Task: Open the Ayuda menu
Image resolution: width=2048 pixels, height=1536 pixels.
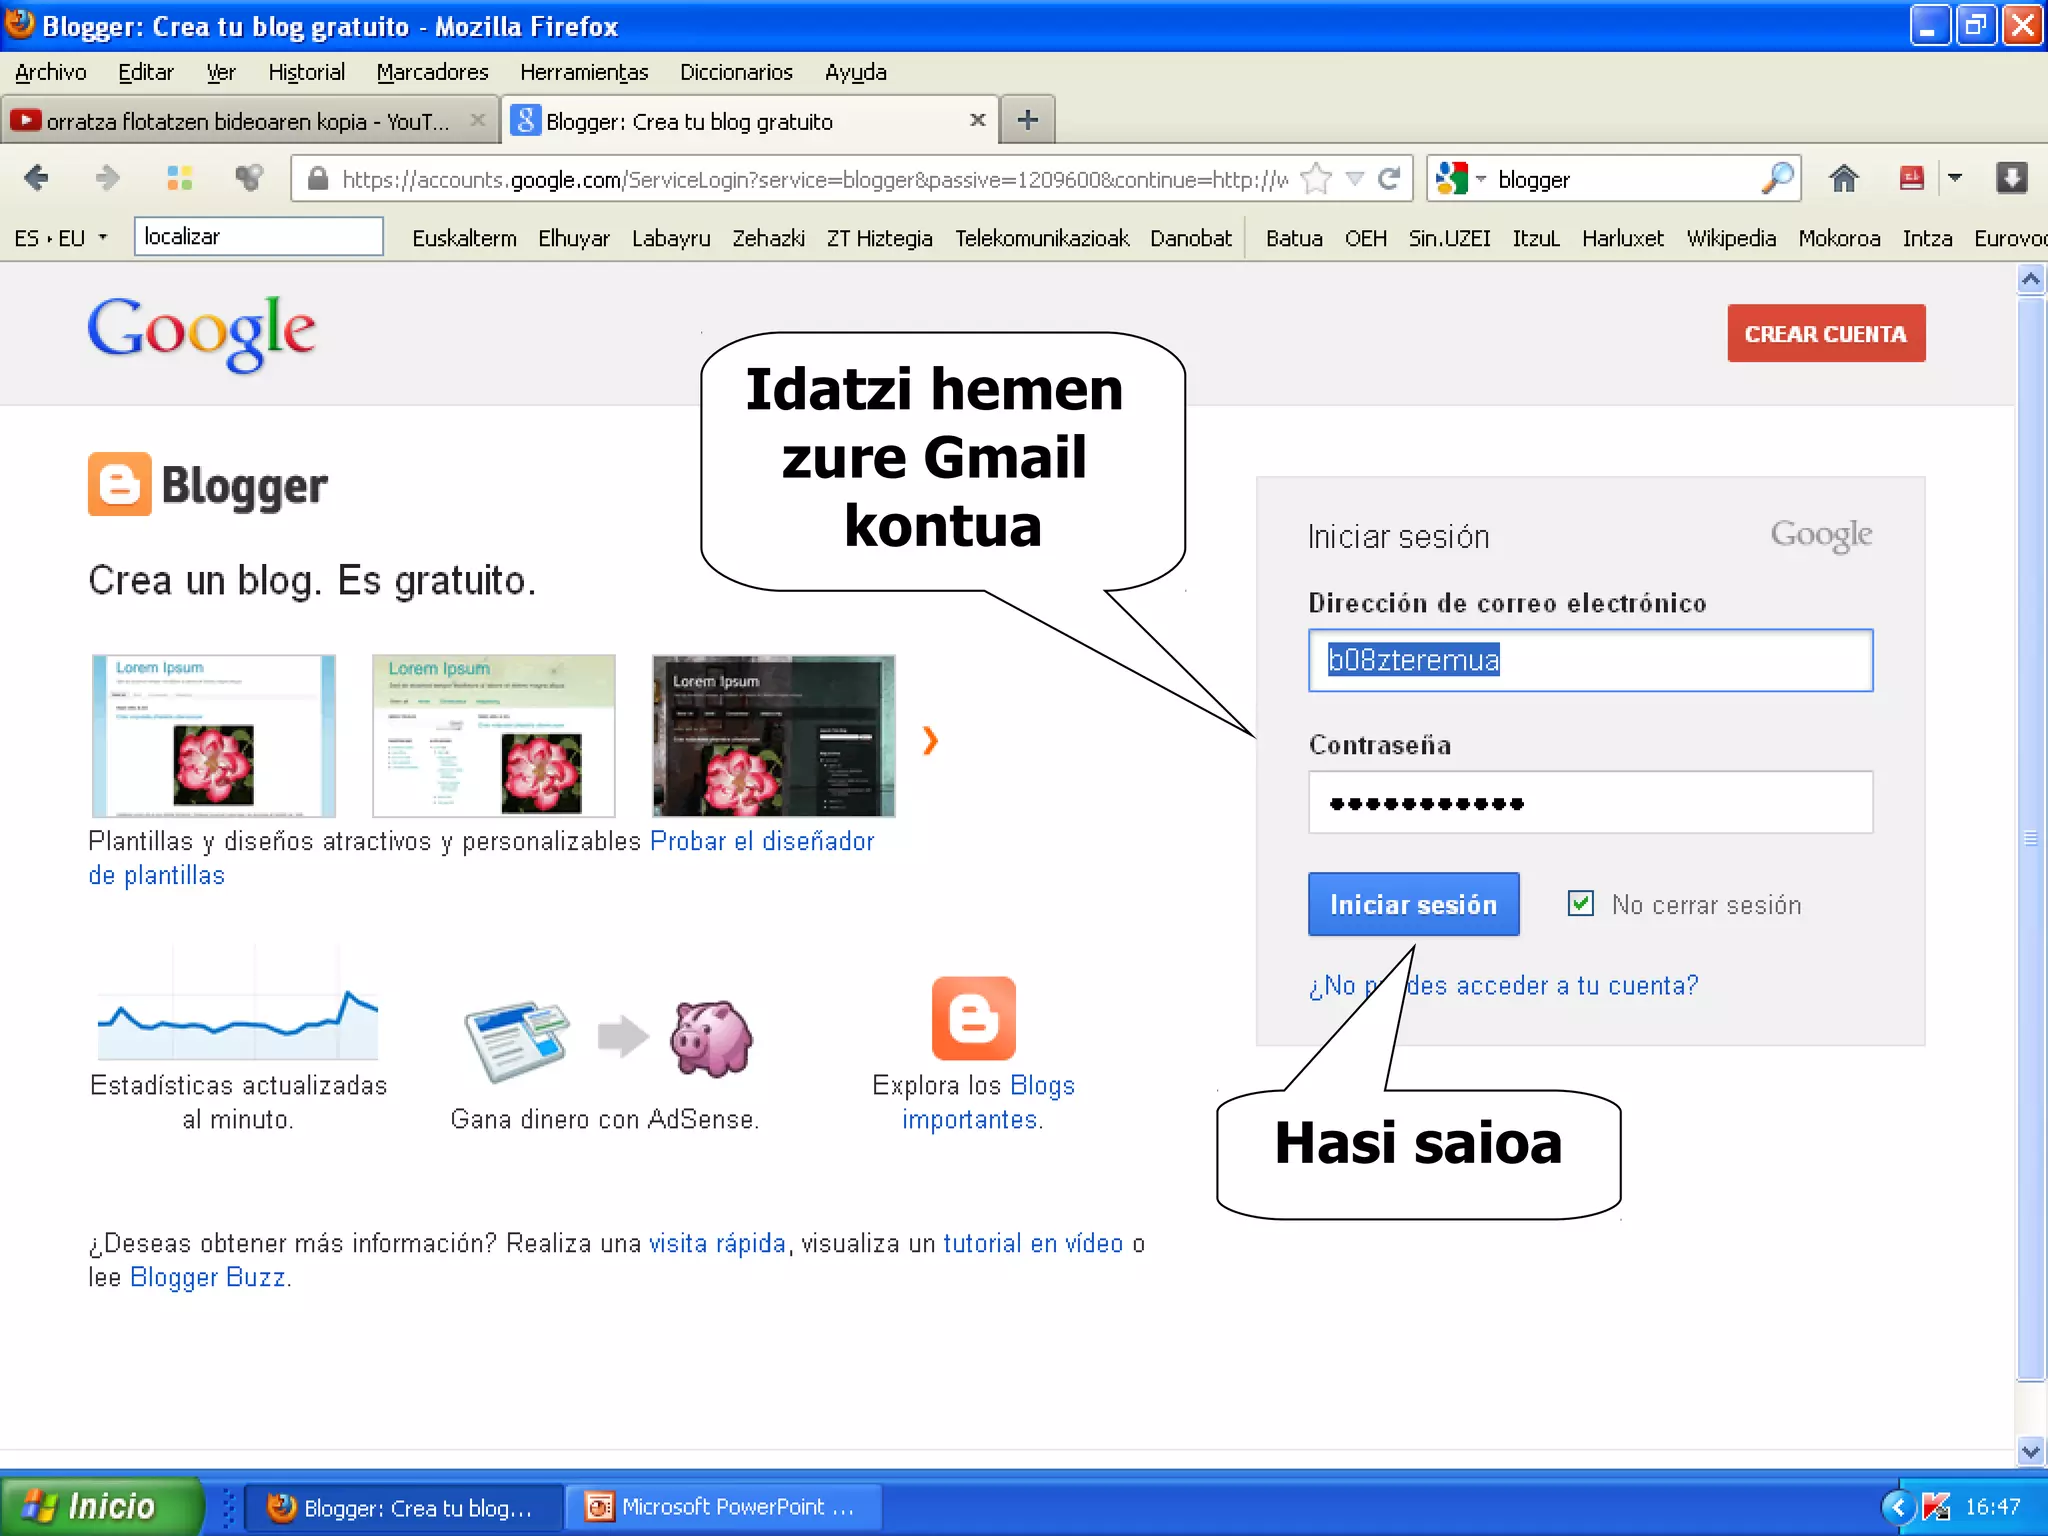Action: (855, 72)
